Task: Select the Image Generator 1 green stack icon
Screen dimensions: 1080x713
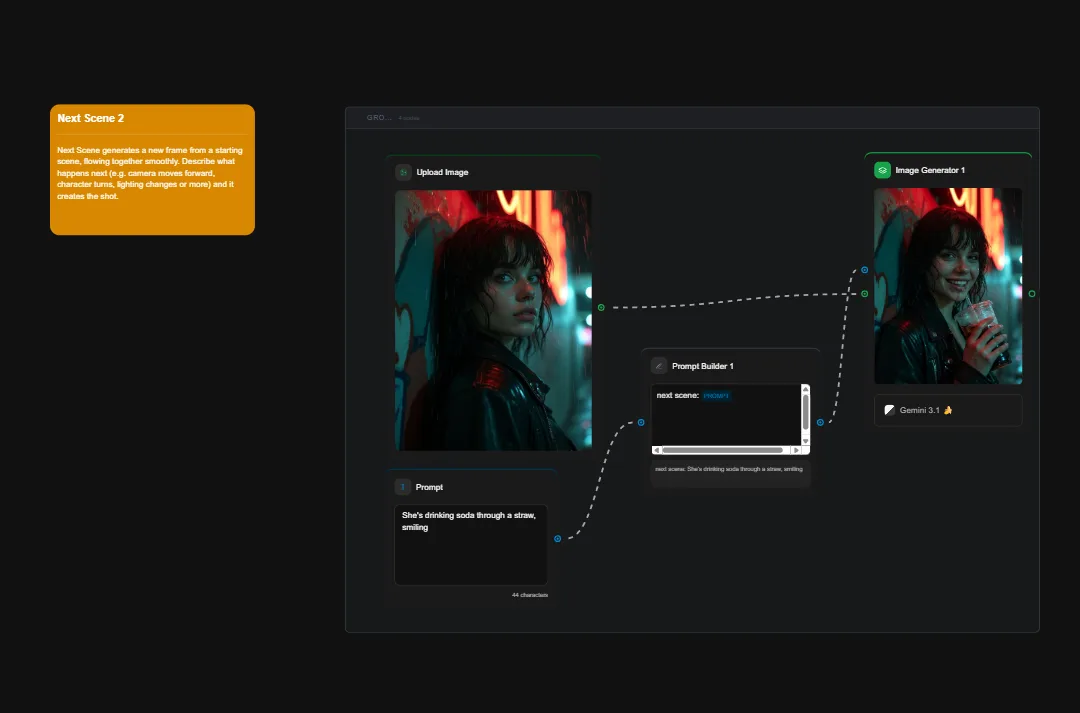Action: coord(881,170)
